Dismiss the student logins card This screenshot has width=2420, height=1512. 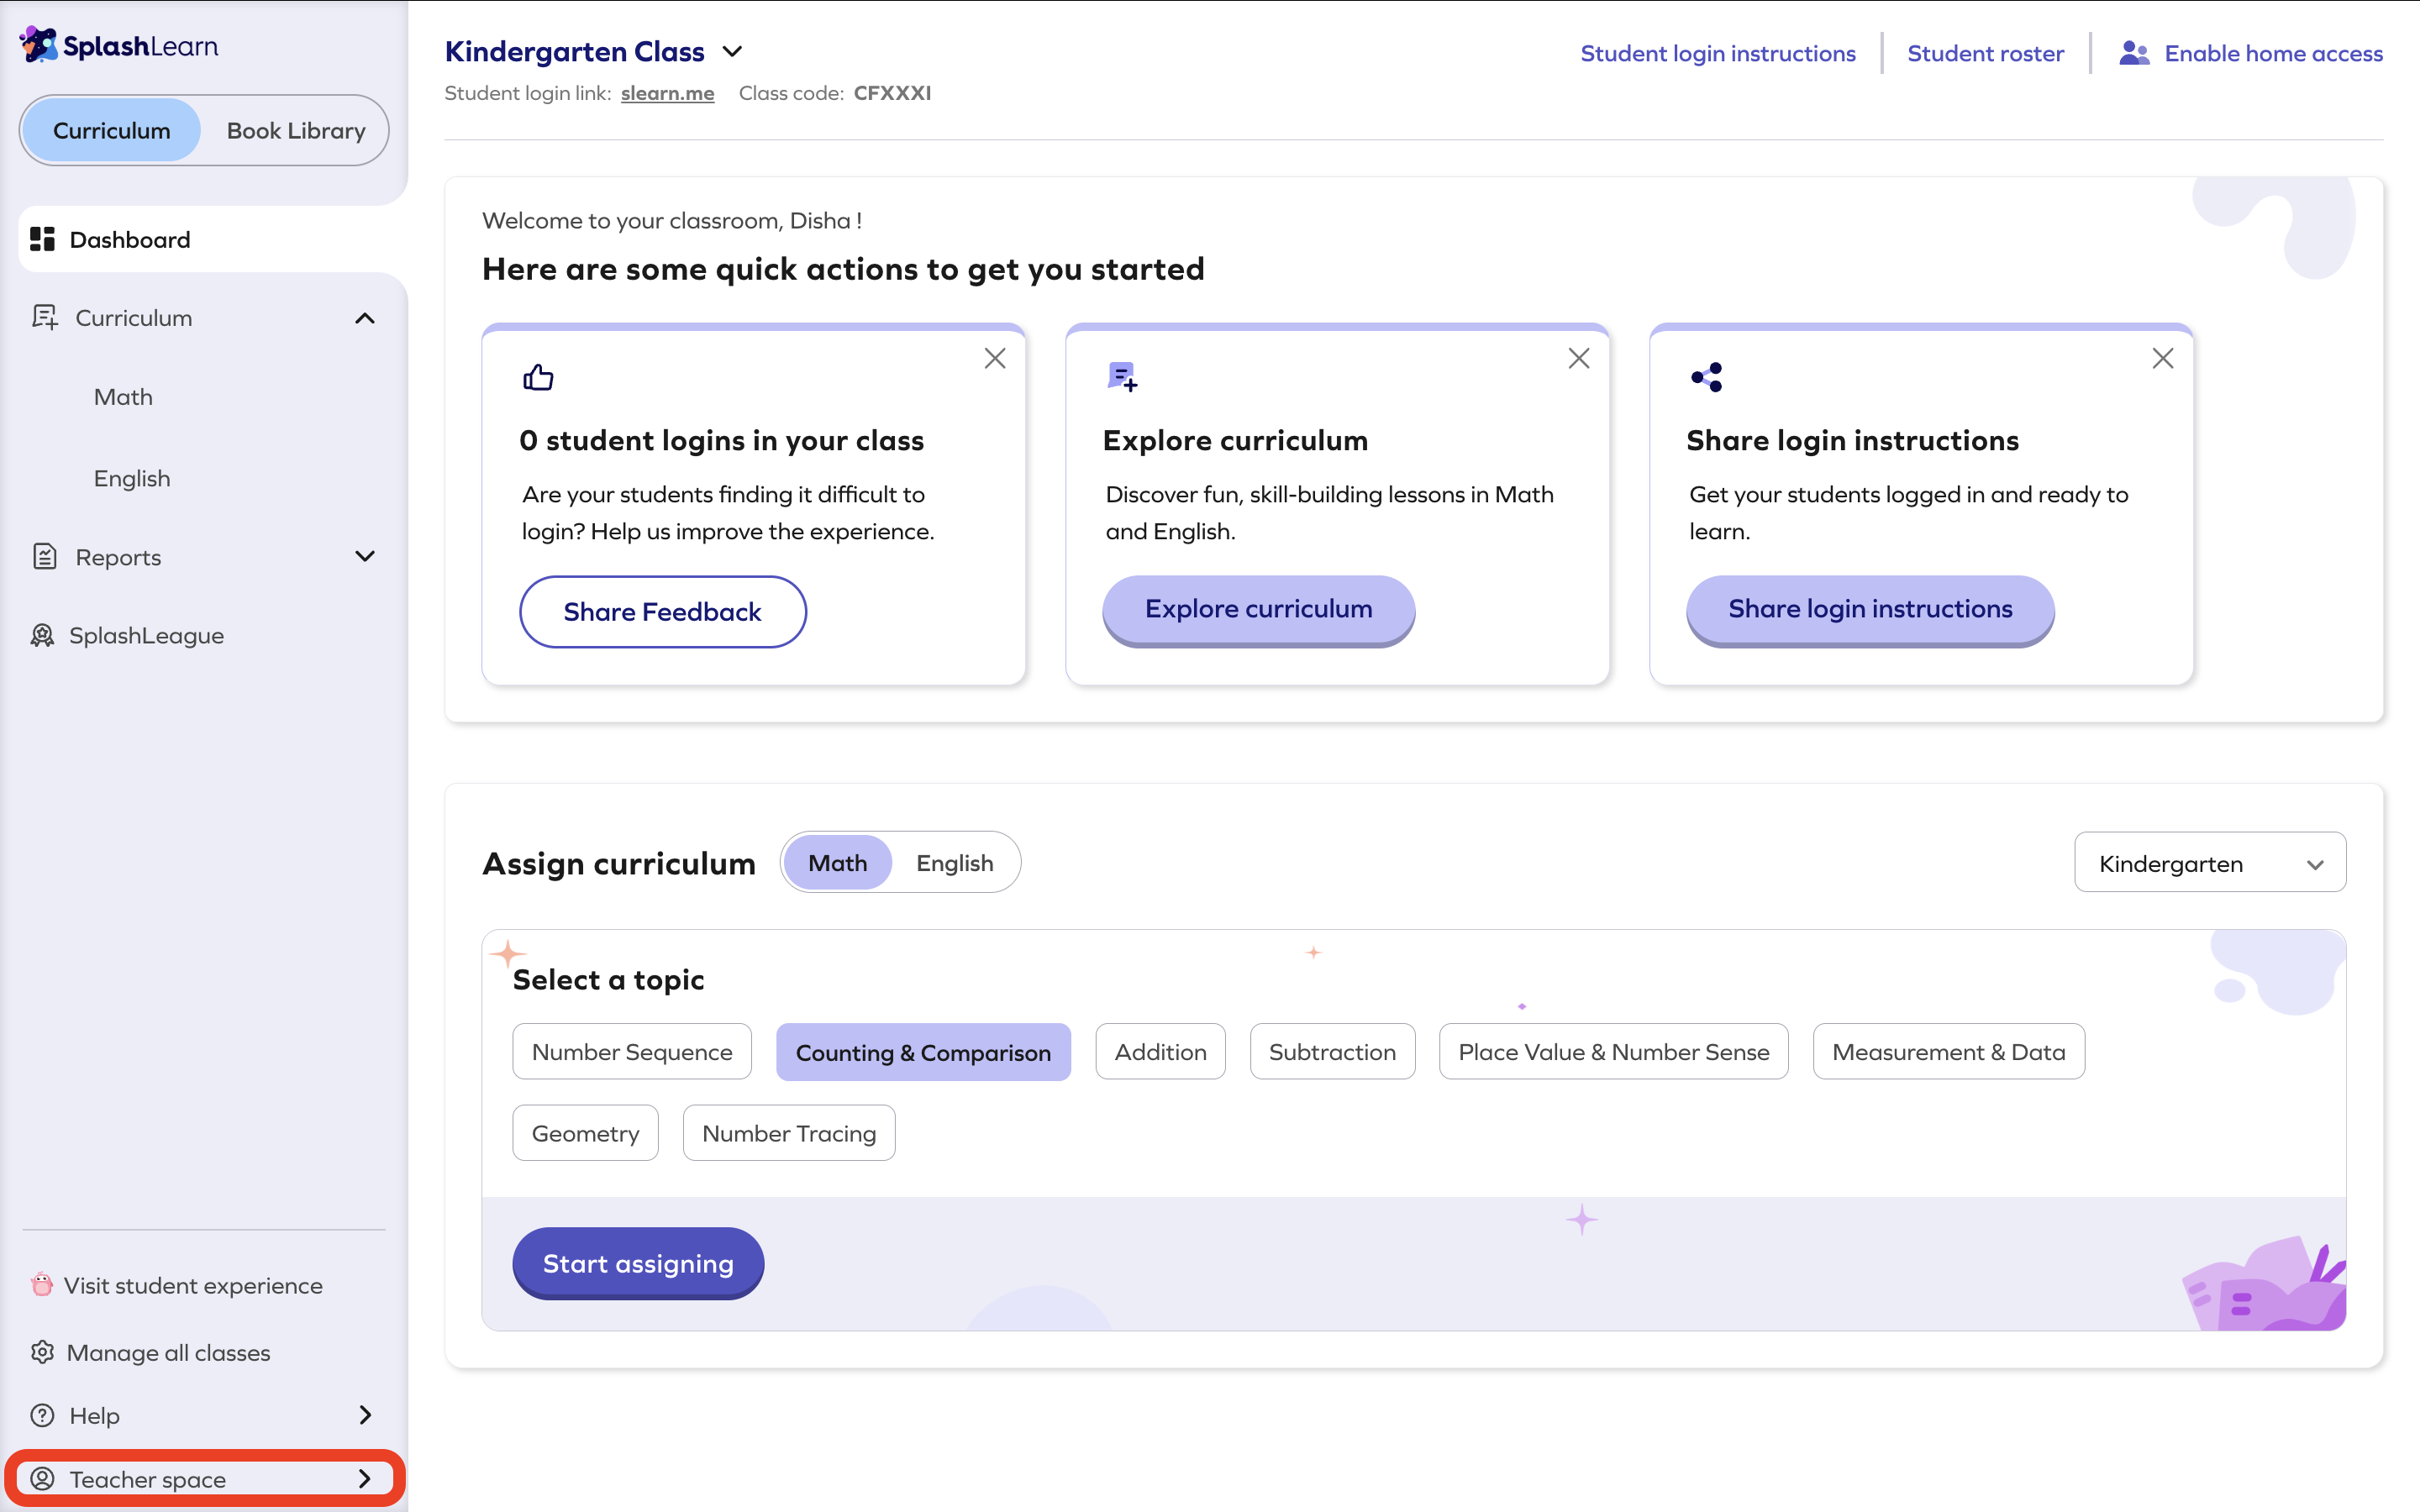point(995,359)
